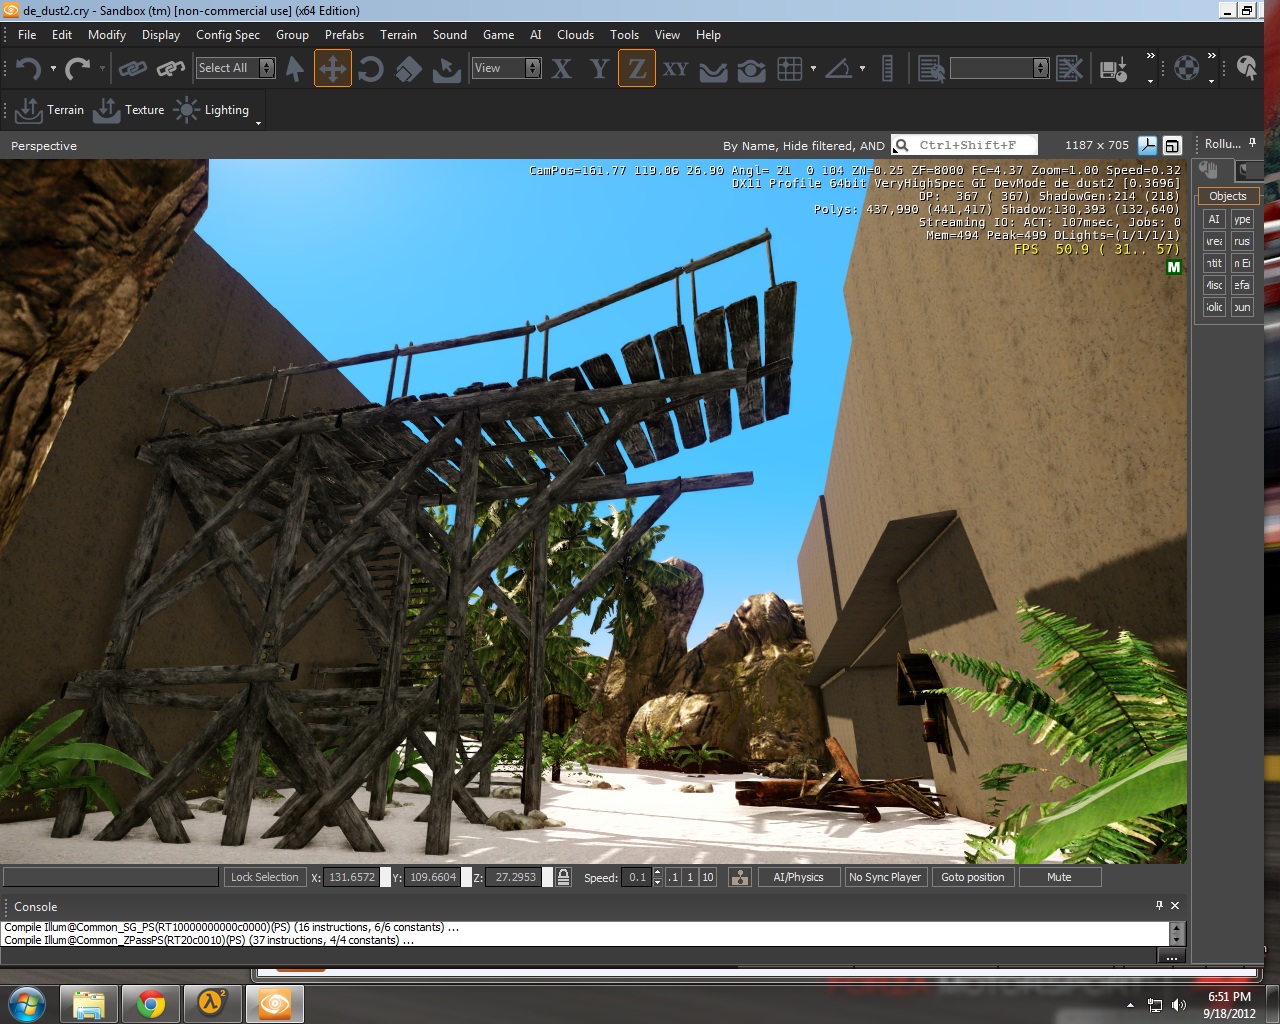Viewport: 1280px width, 1024px height.
Task: Toggle the lock icon beside Z coordinate
Action: [x=564, y=877]
